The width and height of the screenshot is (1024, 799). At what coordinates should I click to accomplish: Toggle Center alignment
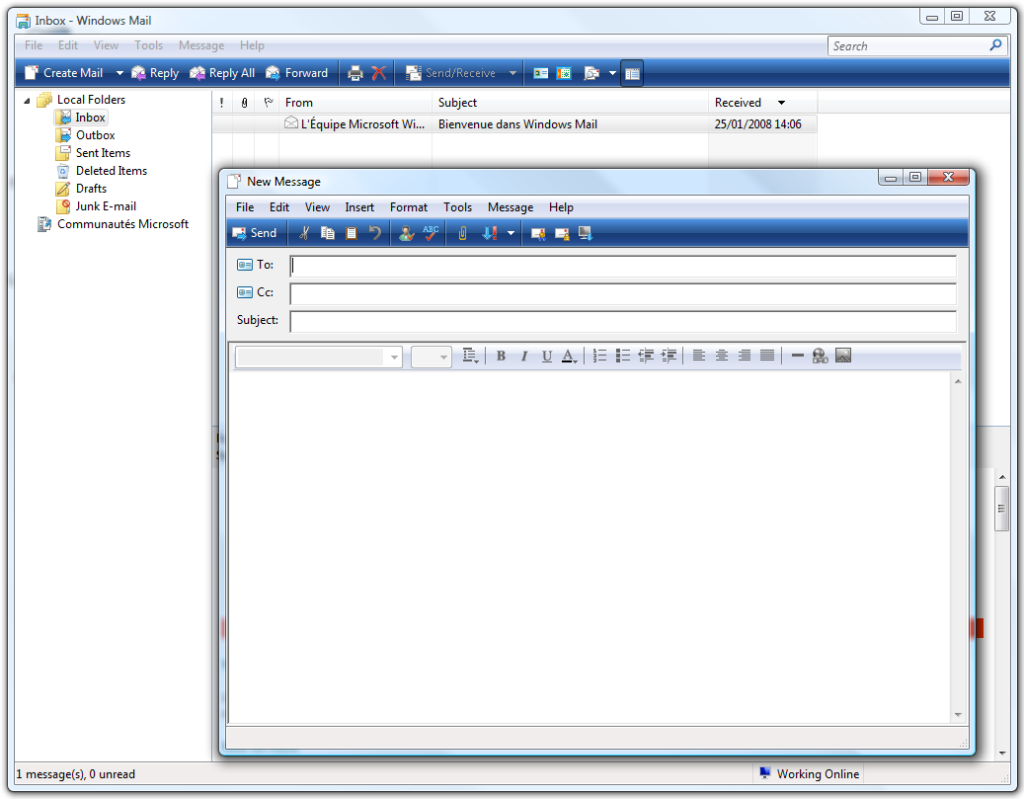(x=722, y=355)
